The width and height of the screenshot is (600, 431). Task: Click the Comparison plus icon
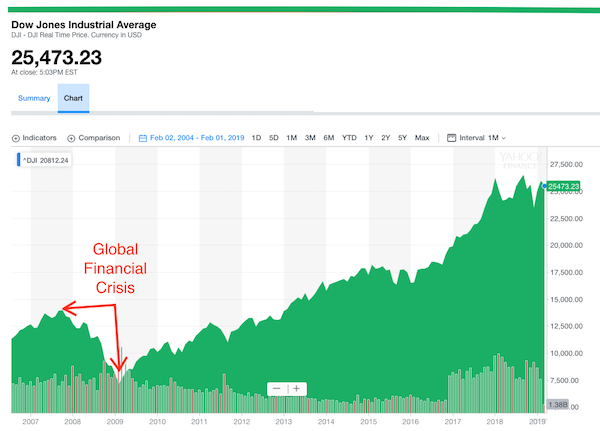[71, 139]
